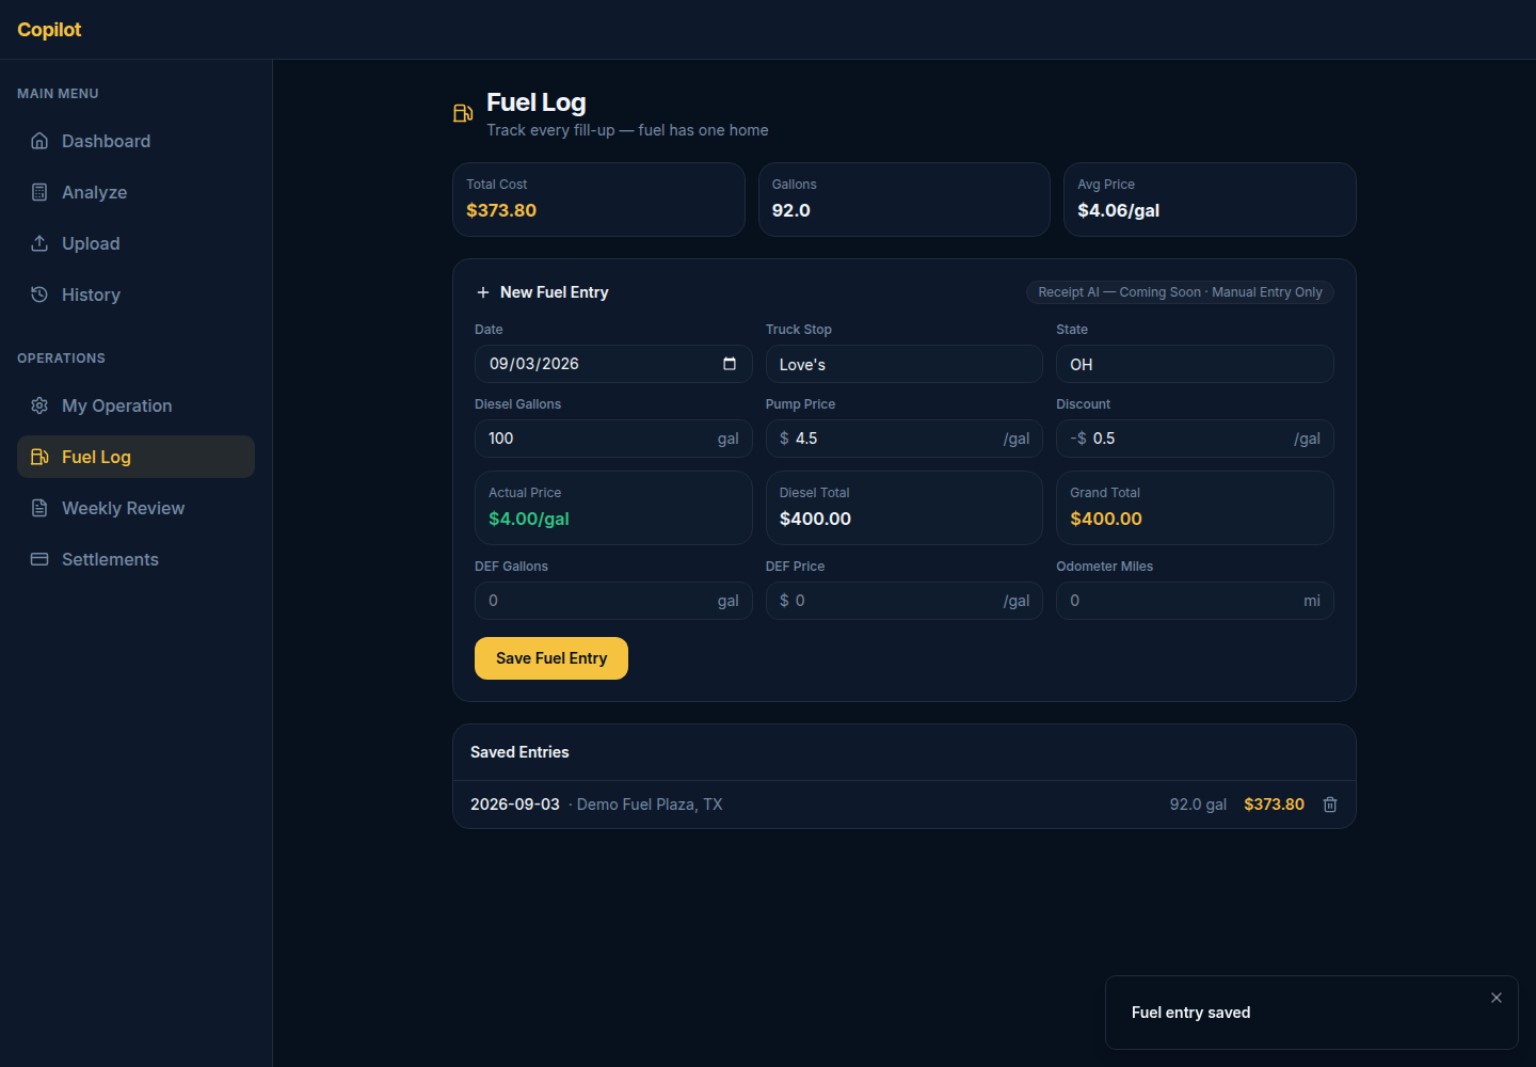
Task: Click the Avg Price value $4.06/gal
Action: [x=1118, y=211]
